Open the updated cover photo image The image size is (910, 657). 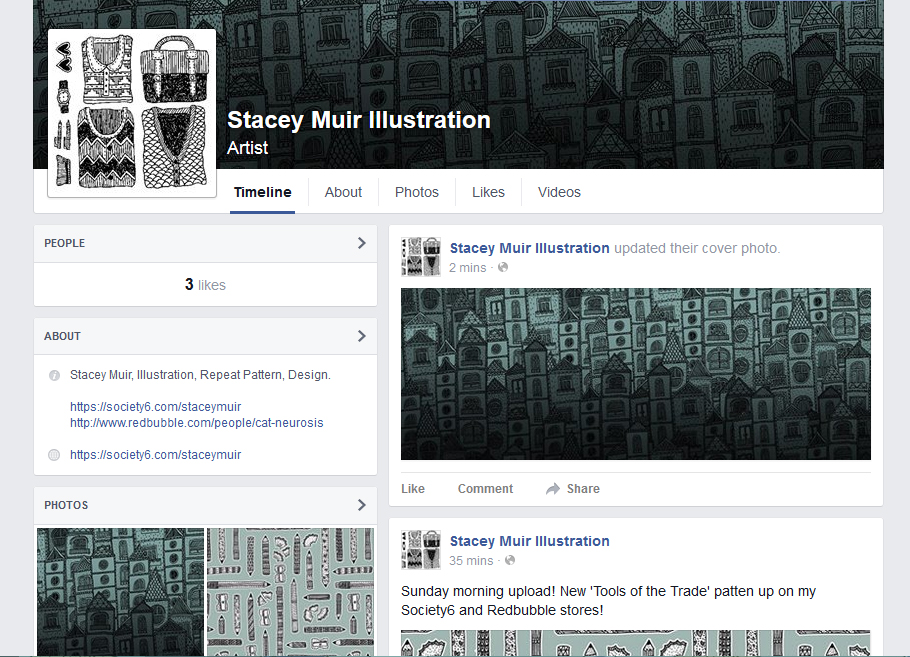635,374
